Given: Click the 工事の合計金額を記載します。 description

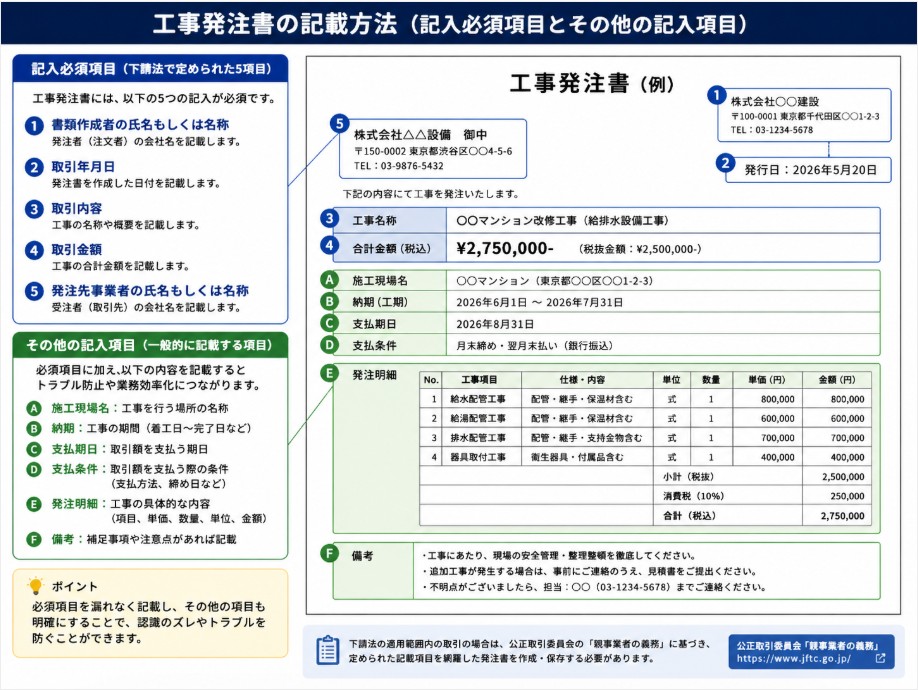Looking at the screenshot, I should coord(121,266).
